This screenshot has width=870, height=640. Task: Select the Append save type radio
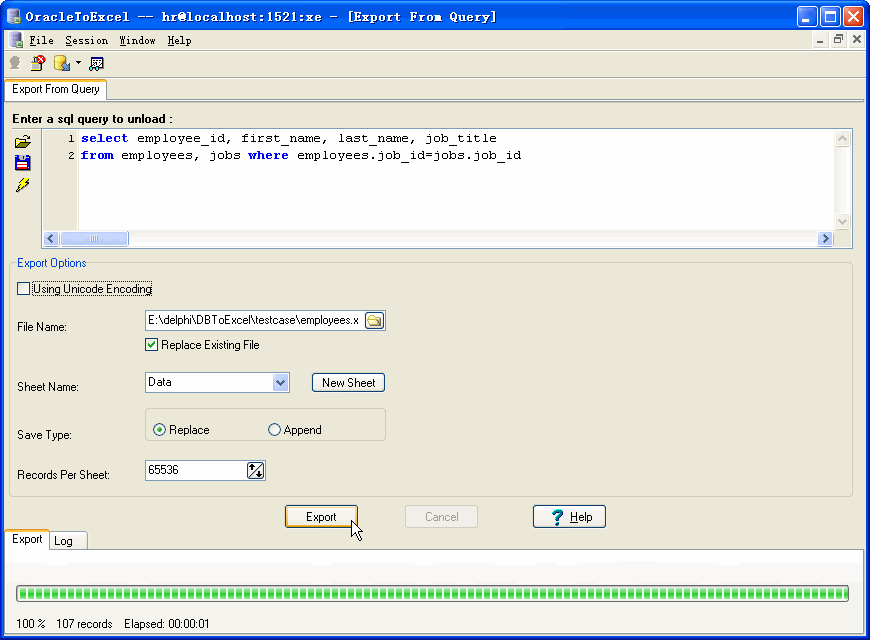274,430
